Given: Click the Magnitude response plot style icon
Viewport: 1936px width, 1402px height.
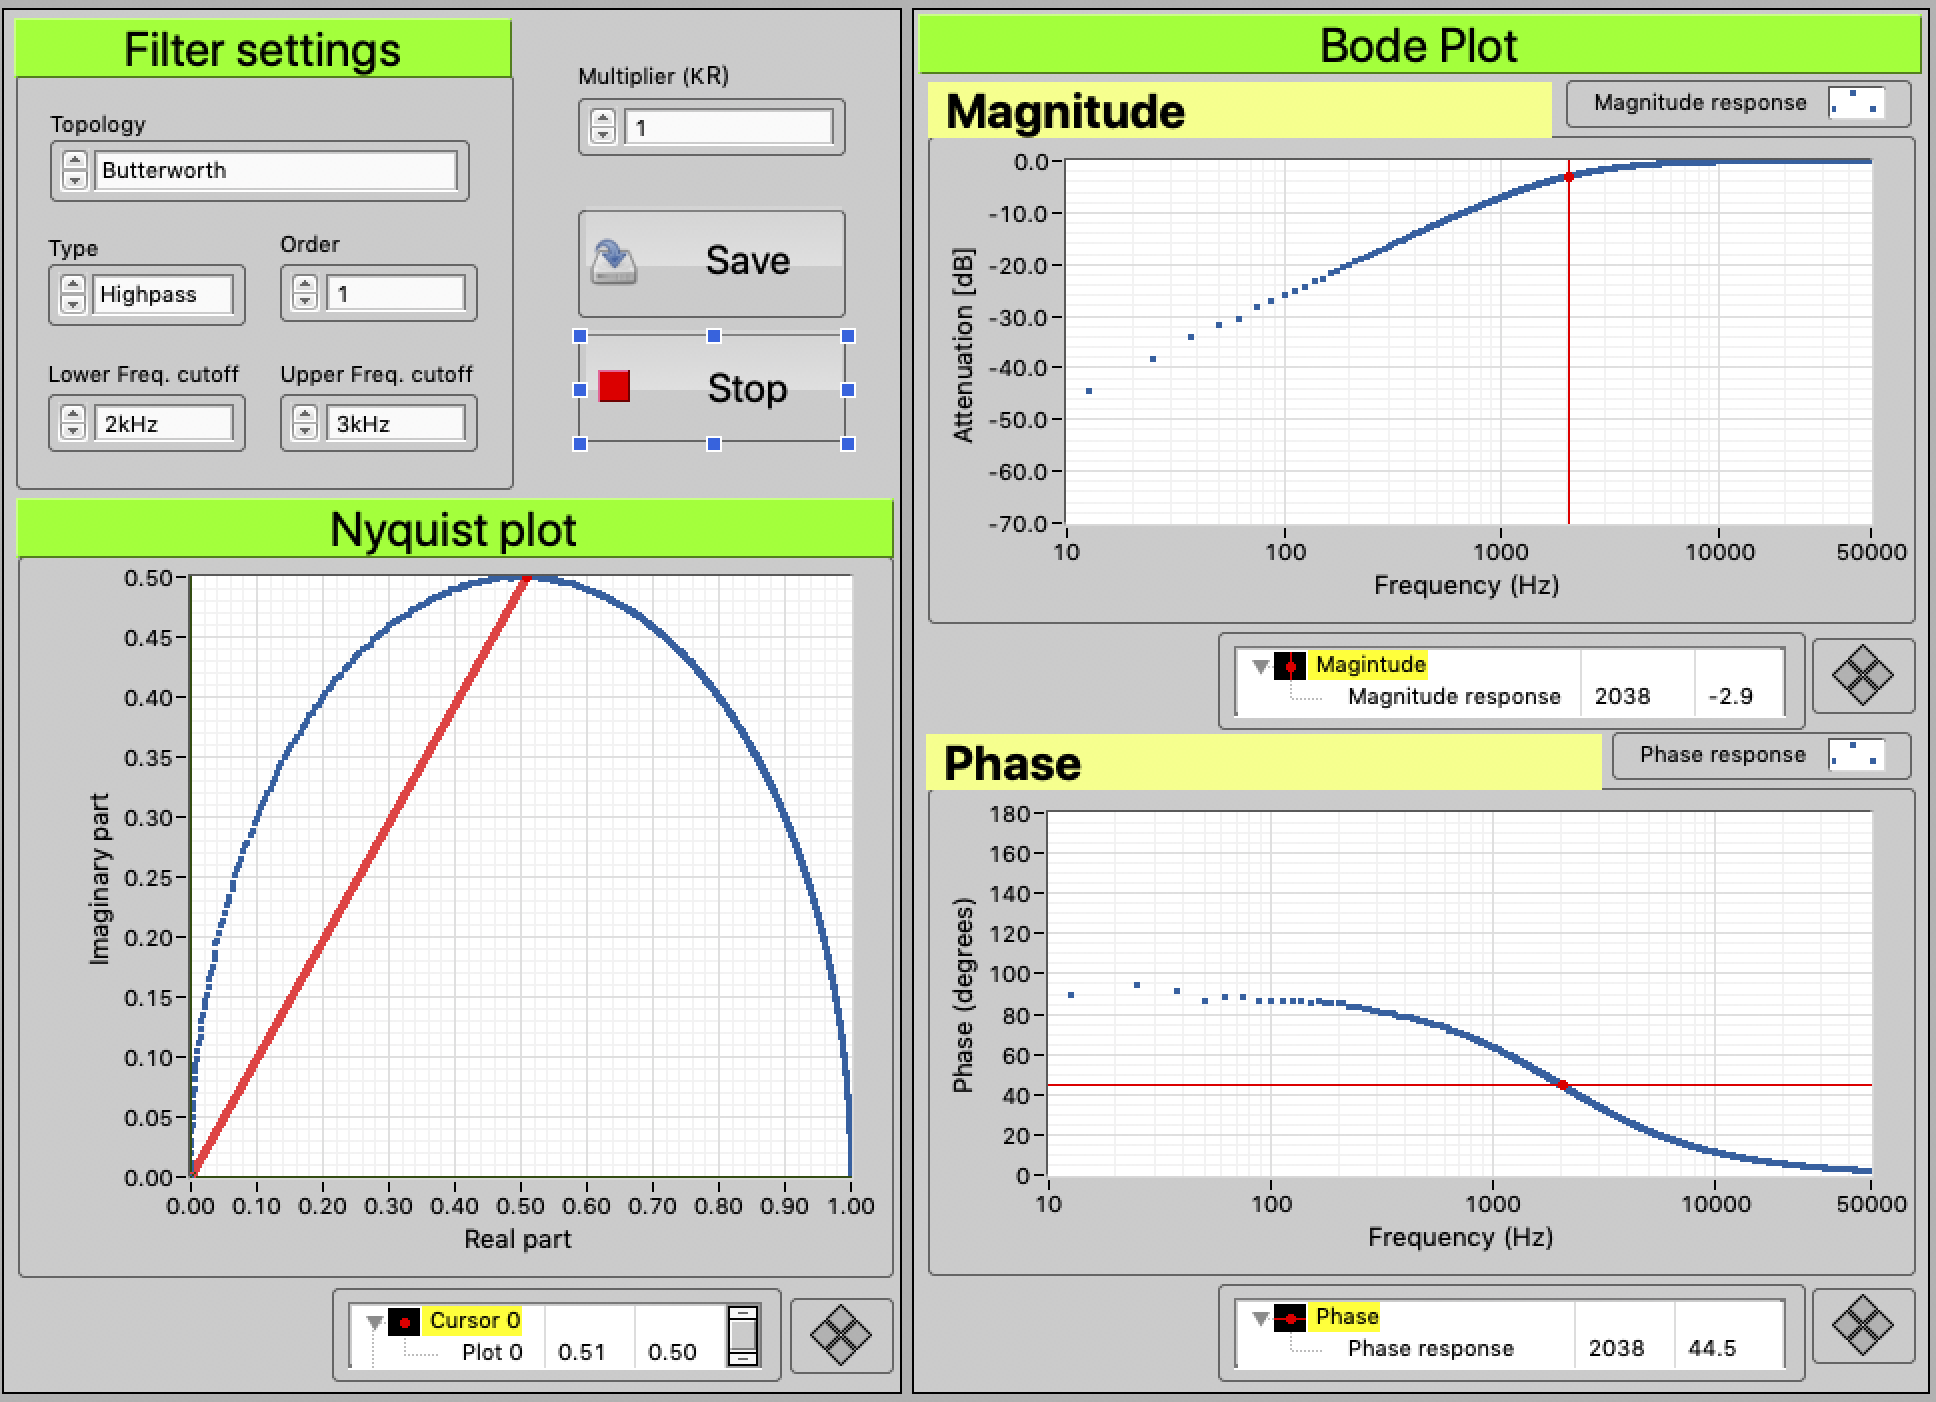Looking at the screenshot, I should [1856, 103].
